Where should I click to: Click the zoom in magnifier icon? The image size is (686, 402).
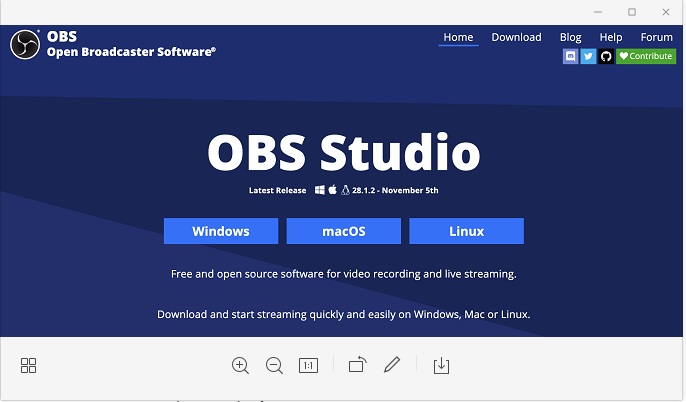coord(240,366)
